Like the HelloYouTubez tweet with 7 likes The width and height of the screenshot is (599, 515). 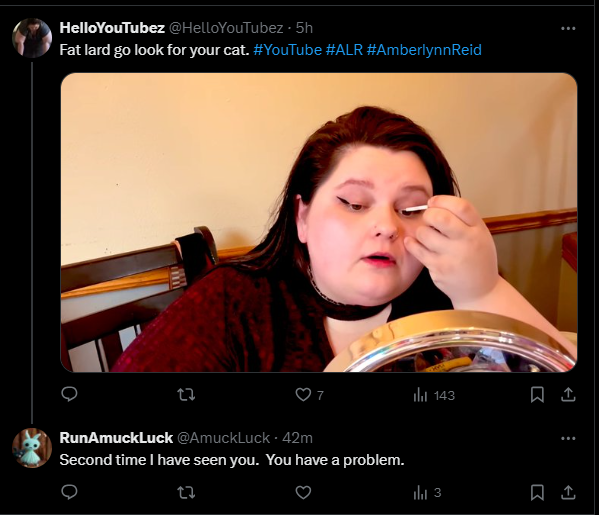[x=309, y=395]
